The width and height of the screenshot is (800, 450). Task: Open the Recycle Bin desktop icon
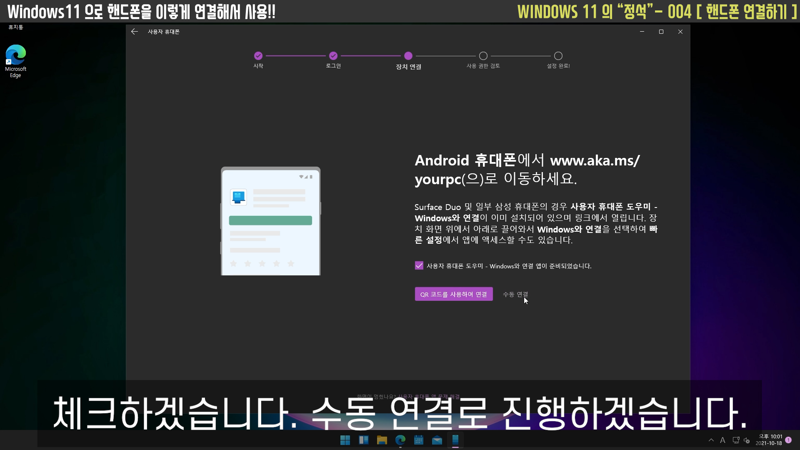15,27
